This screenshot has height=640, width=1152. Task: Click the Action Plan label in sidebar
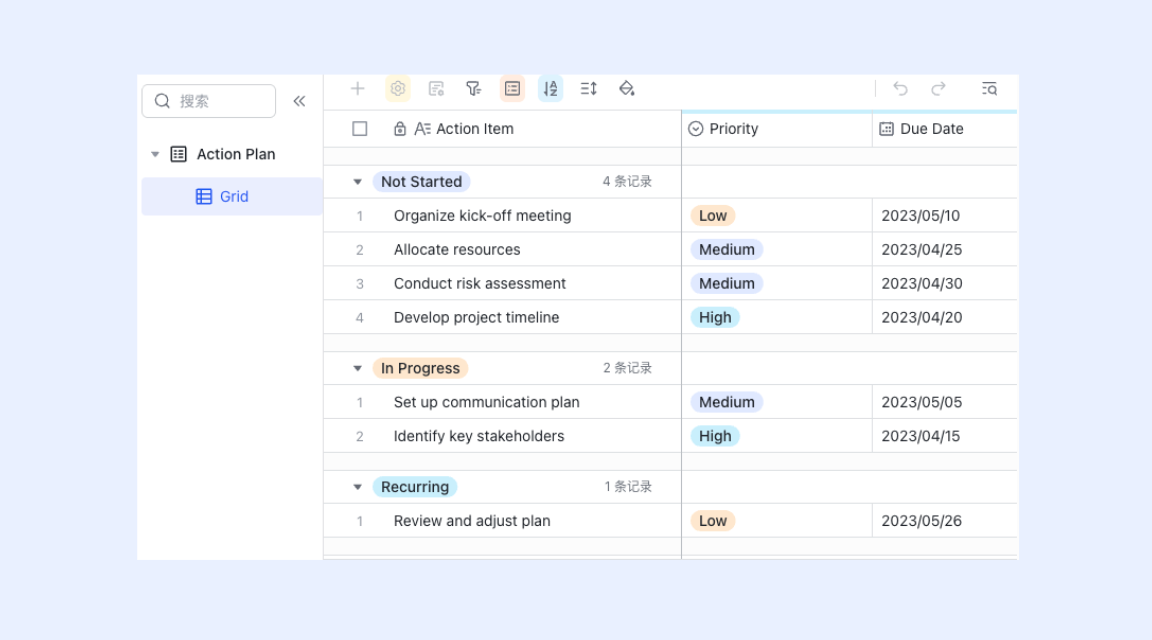tap(236, 154)
